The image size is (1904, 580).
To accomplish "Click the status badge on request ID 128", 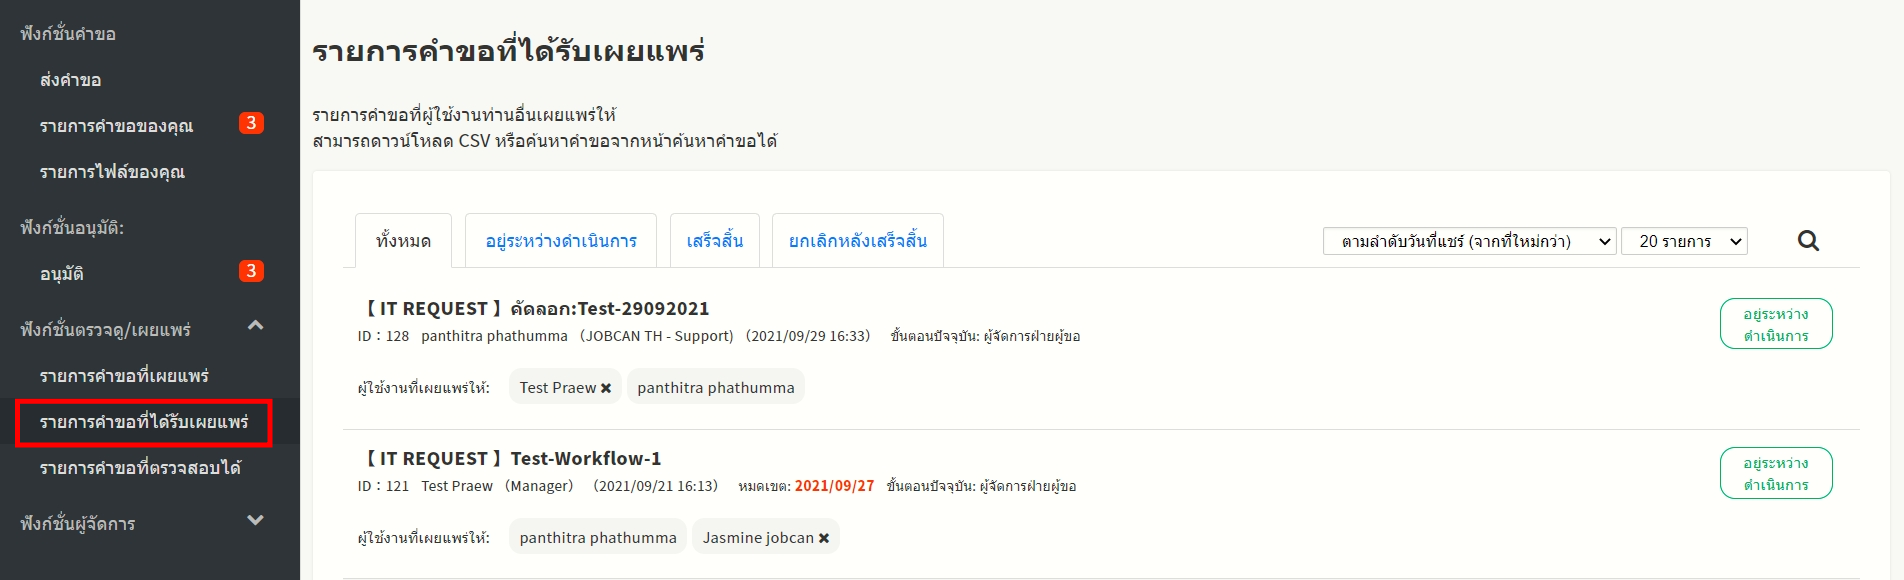I will click(1776, 324).
